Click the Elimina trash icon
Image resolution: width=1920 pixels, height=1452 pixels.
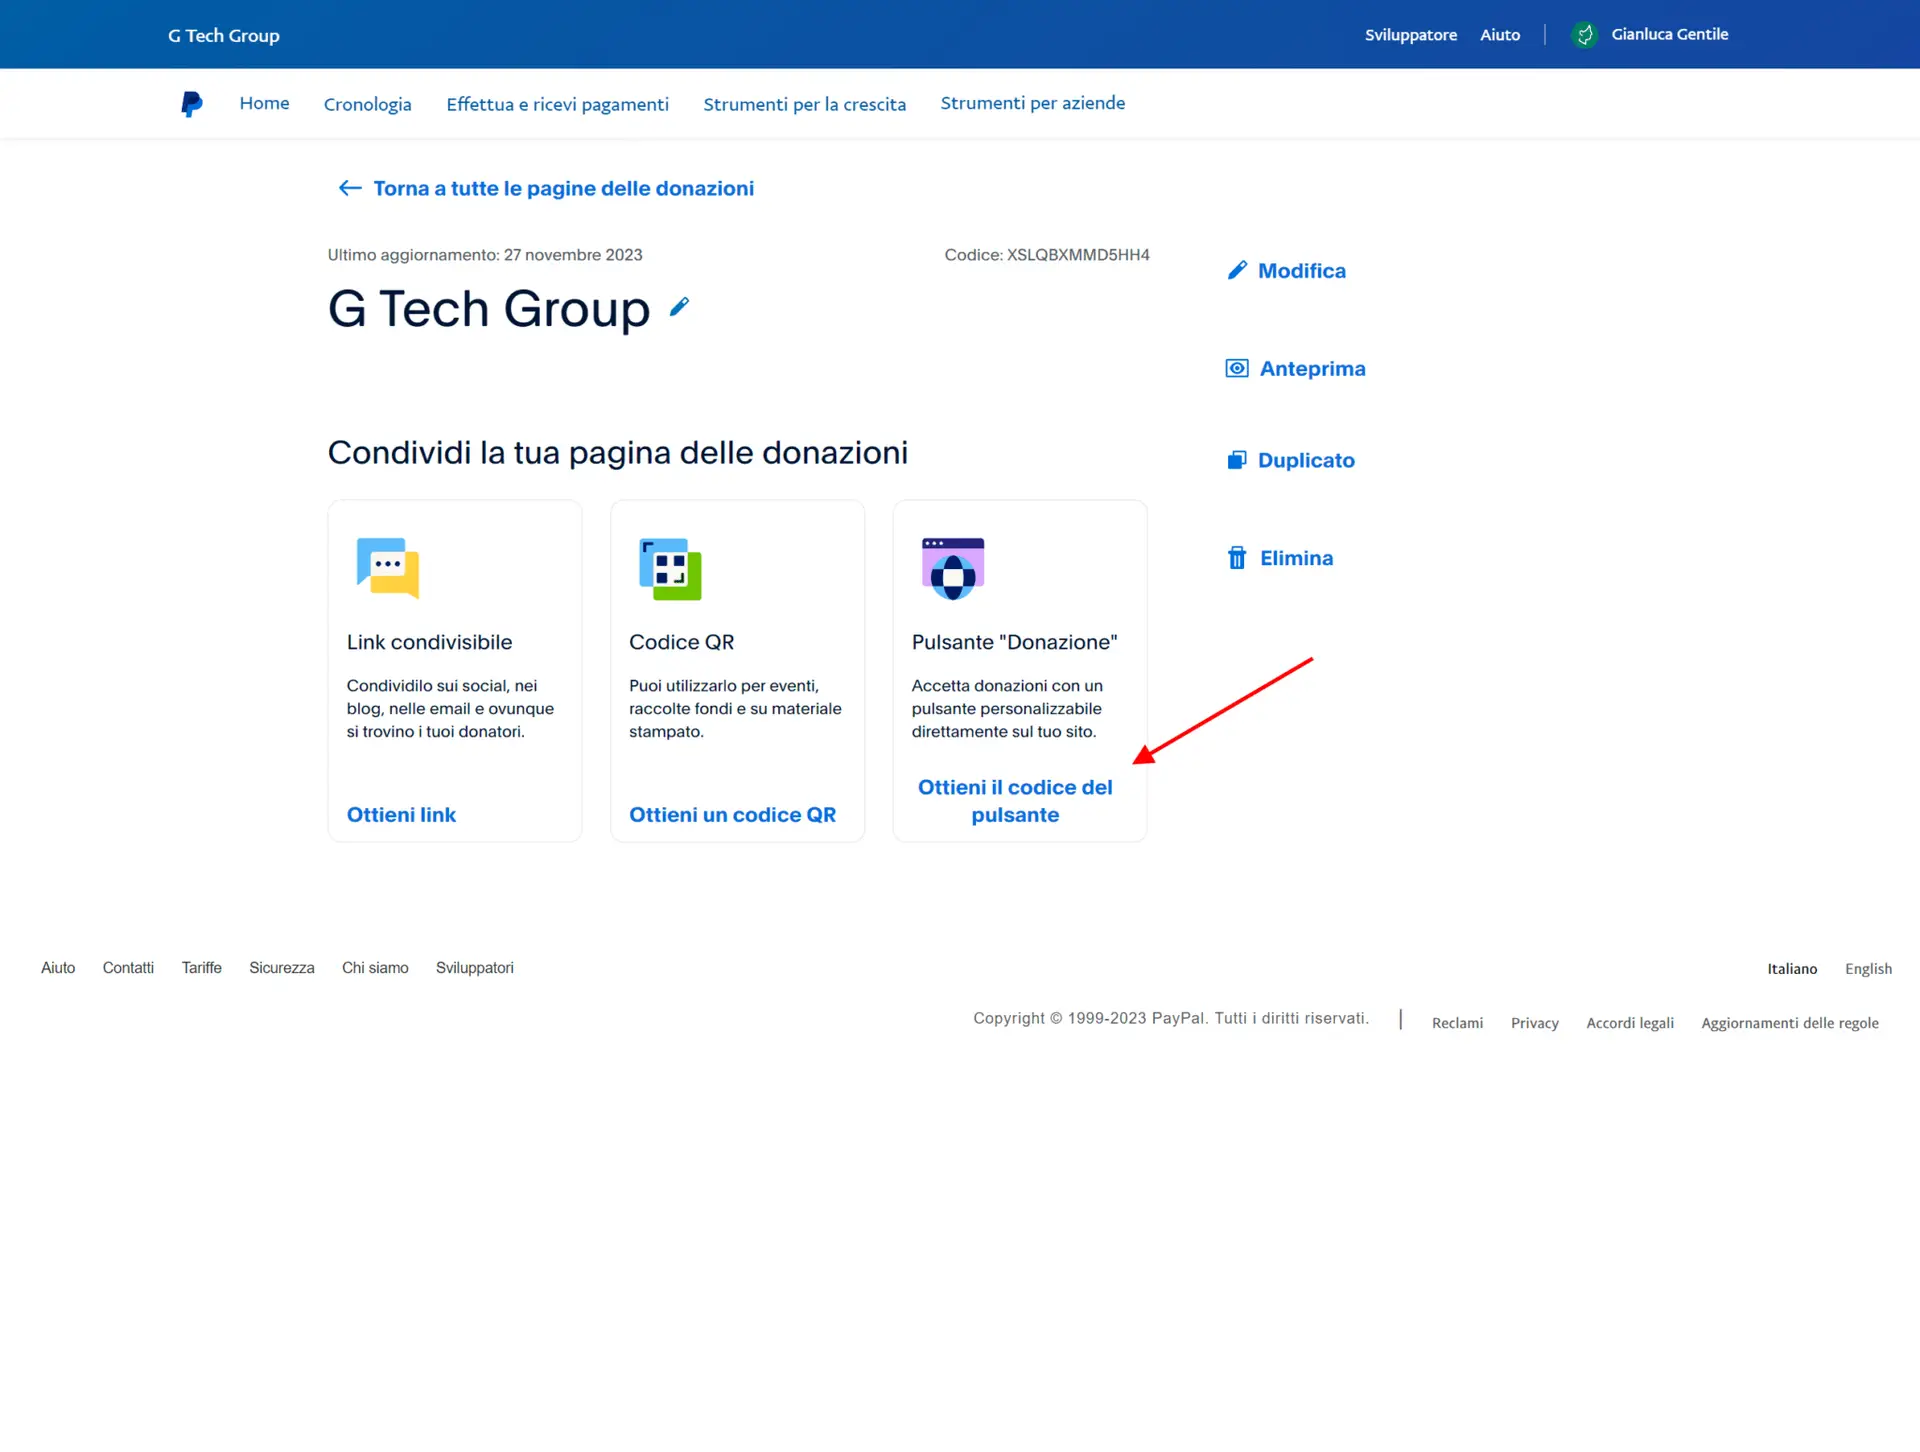(x=1237, y=558)
